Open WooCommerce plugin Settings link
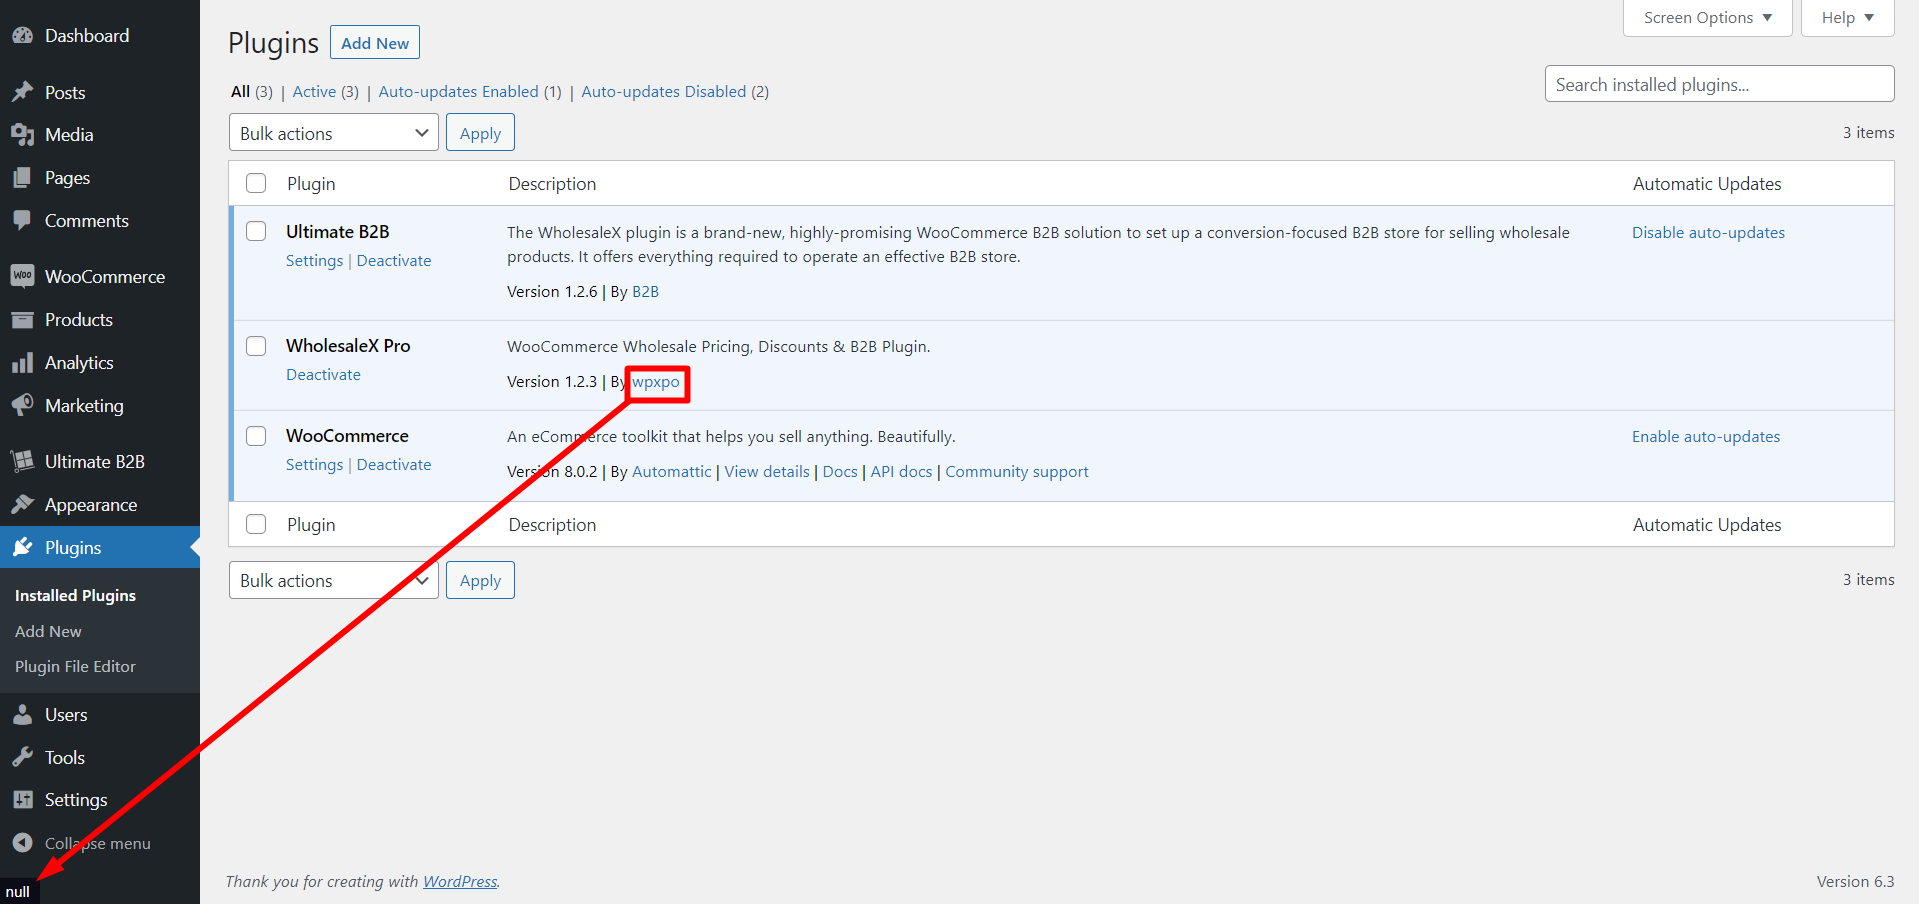 coord(314,465)
